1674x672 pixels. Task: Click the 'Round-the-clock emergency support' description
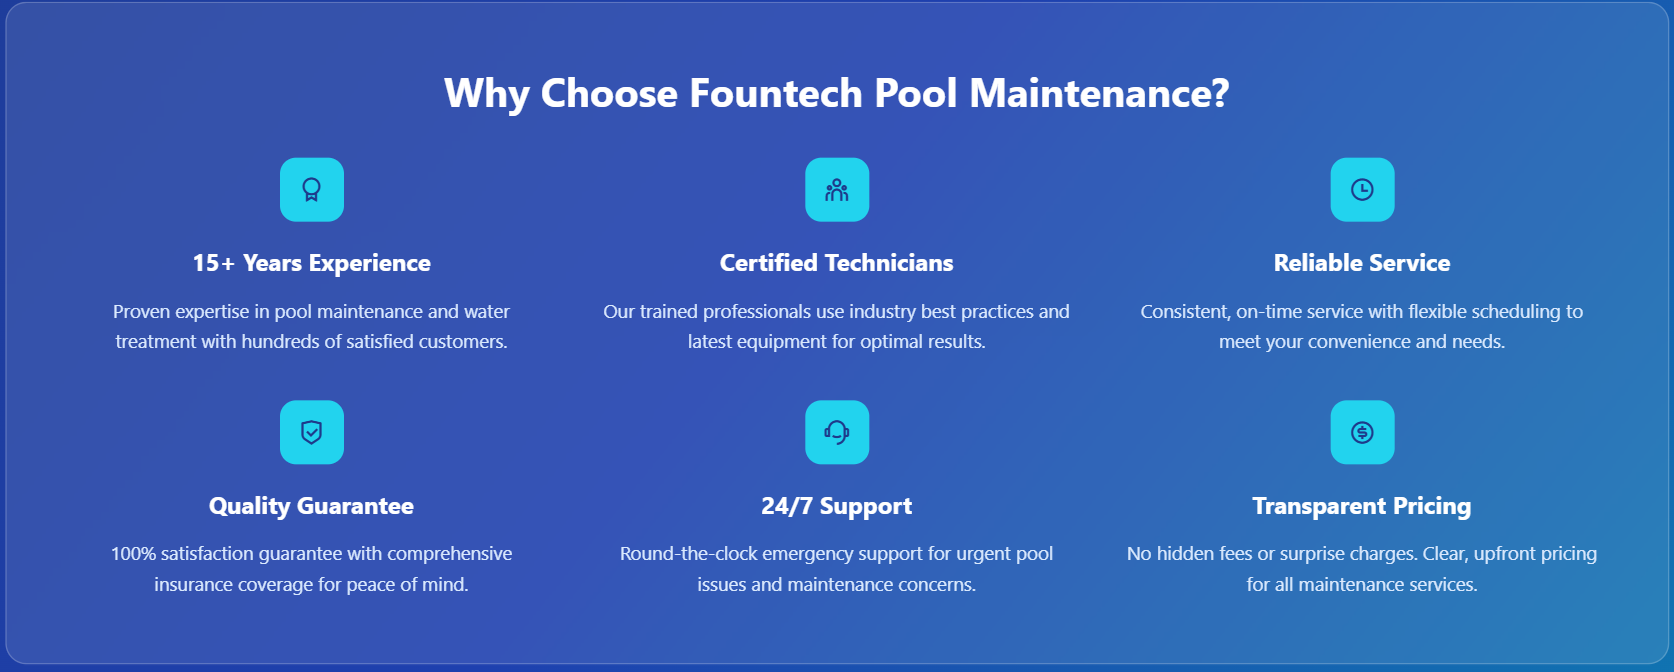click(x=837, y=569)
